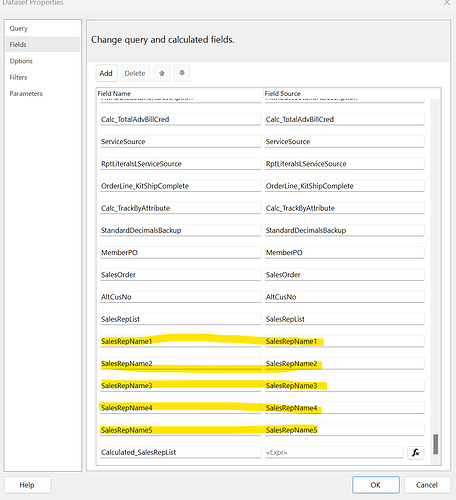Click OrderLine_KitShipComplete field source

(x=345, y=186)
